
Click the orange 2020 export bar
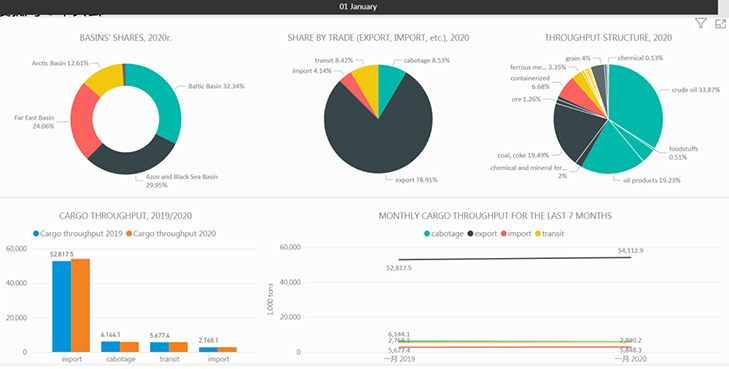click(x=80, y=305)
